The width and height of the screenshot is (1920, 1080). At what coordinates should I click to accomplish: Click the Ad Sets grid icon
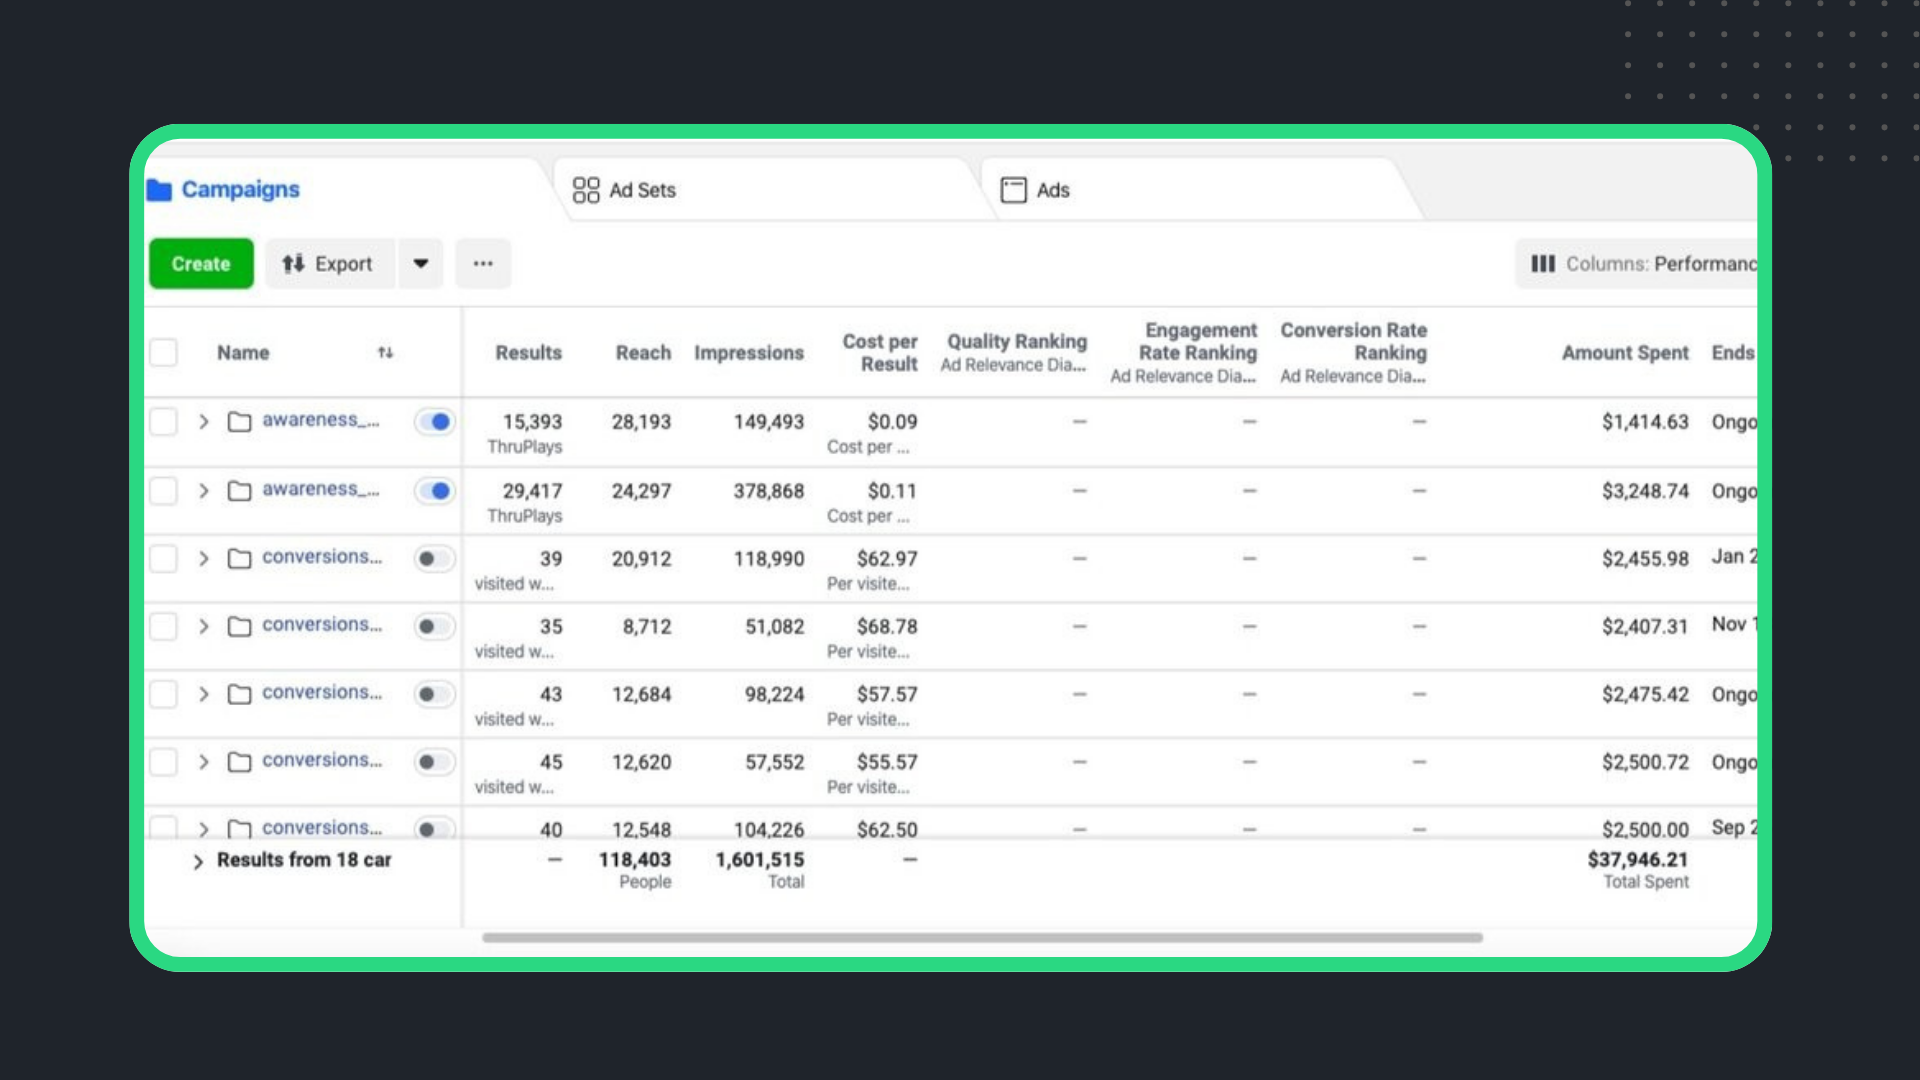coord(586,190)
